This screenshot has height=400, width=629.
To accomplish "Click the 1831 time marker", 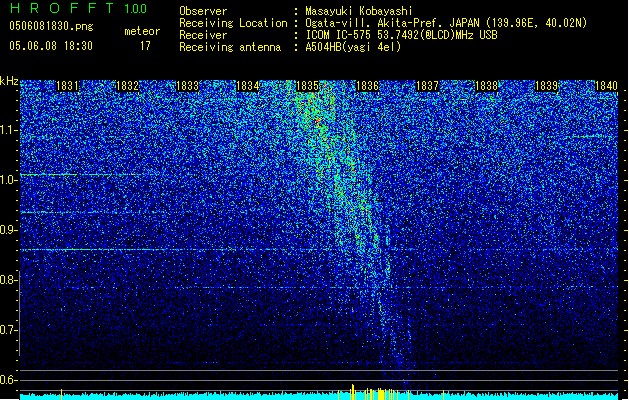I will (x=67, y=86).
